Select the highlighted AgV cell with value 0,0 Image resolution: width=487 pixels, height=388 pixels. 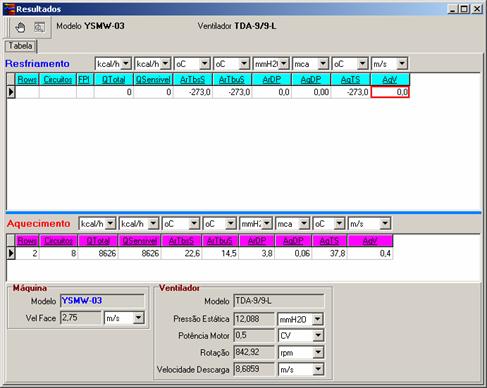click(390, 92)
